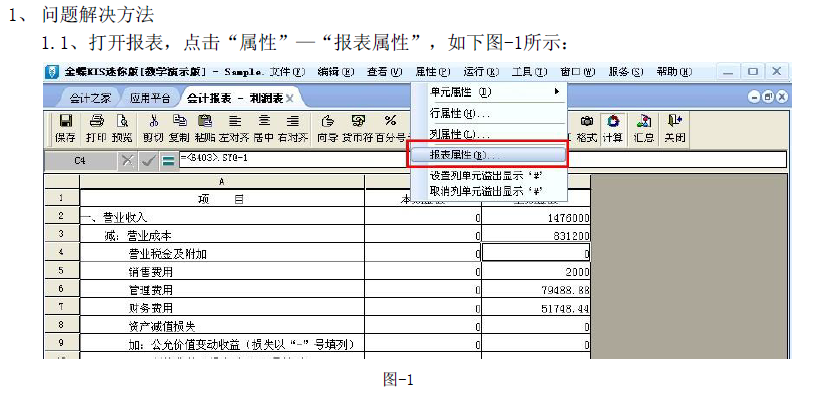The image size is (830, 395).
Task: Expand the 单元属性 submenu arrow
Action: (x=557, y=92)
